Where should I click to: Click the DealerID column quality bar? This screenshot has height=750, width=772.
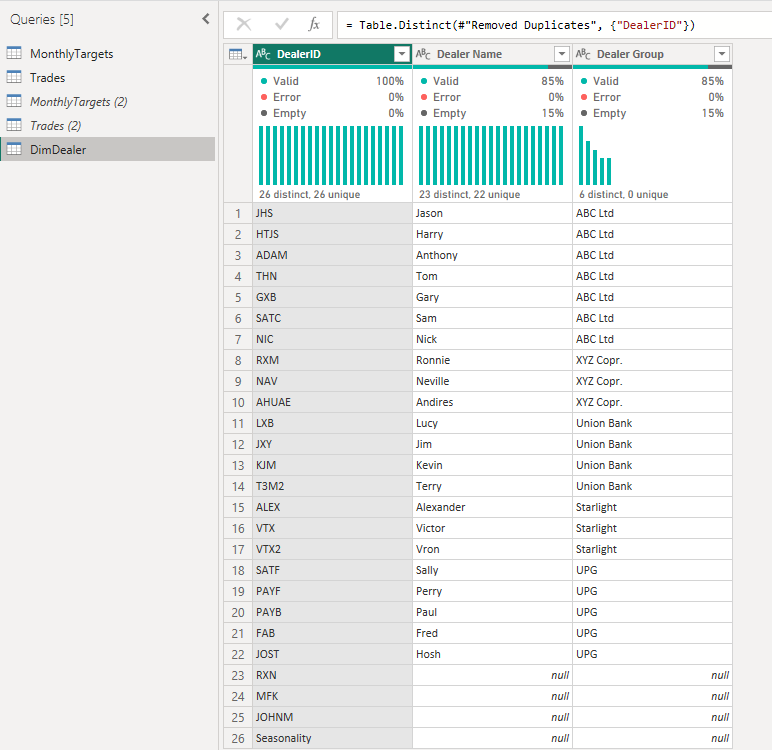(332, 67)
